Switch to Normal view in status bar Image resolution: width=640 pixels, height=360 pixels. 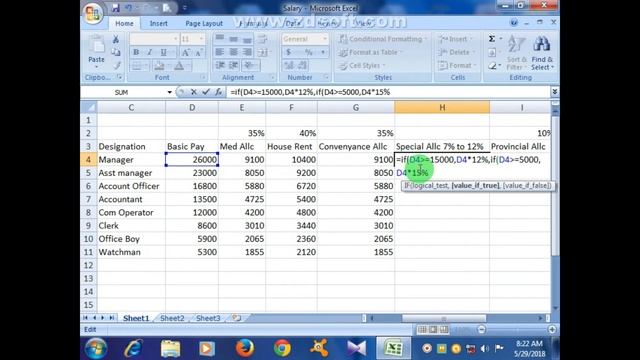(422, 329)
